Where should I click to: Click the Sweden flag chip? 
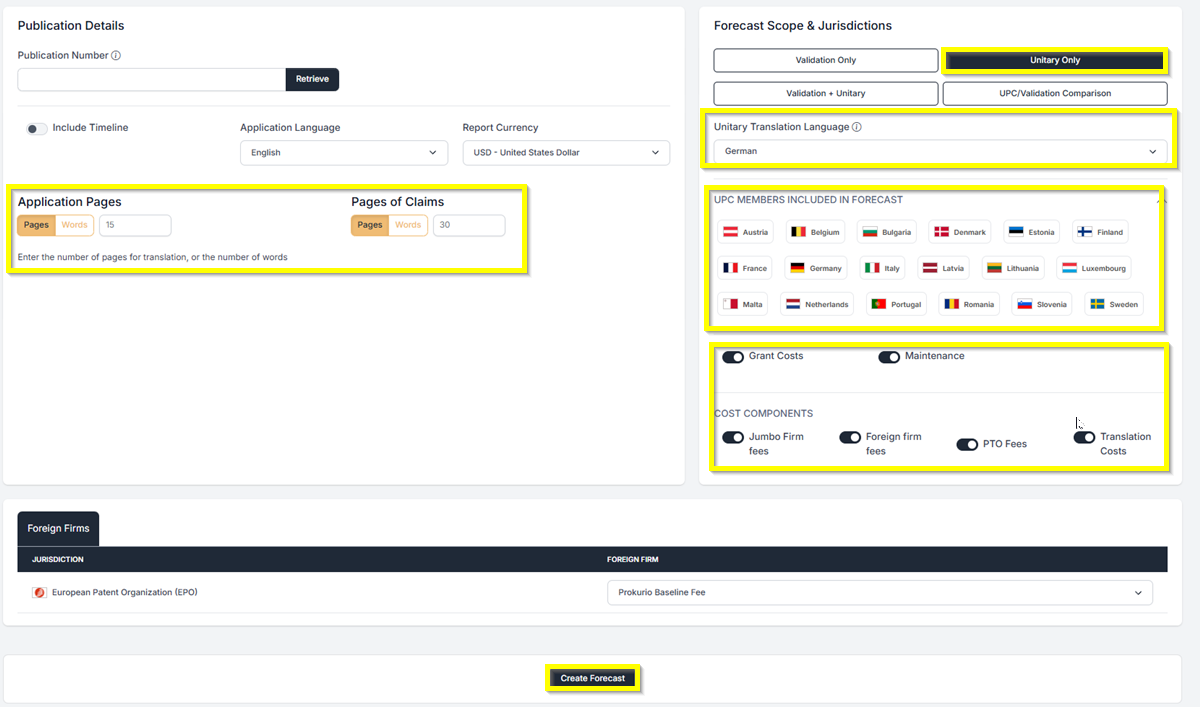click(x=1113, y=304)
